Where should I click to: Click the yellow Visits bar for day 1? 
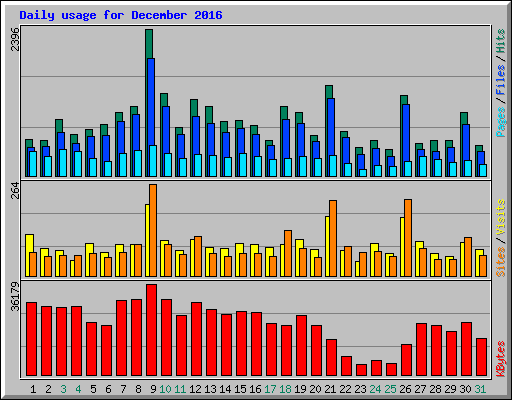(x=29, y=243)
